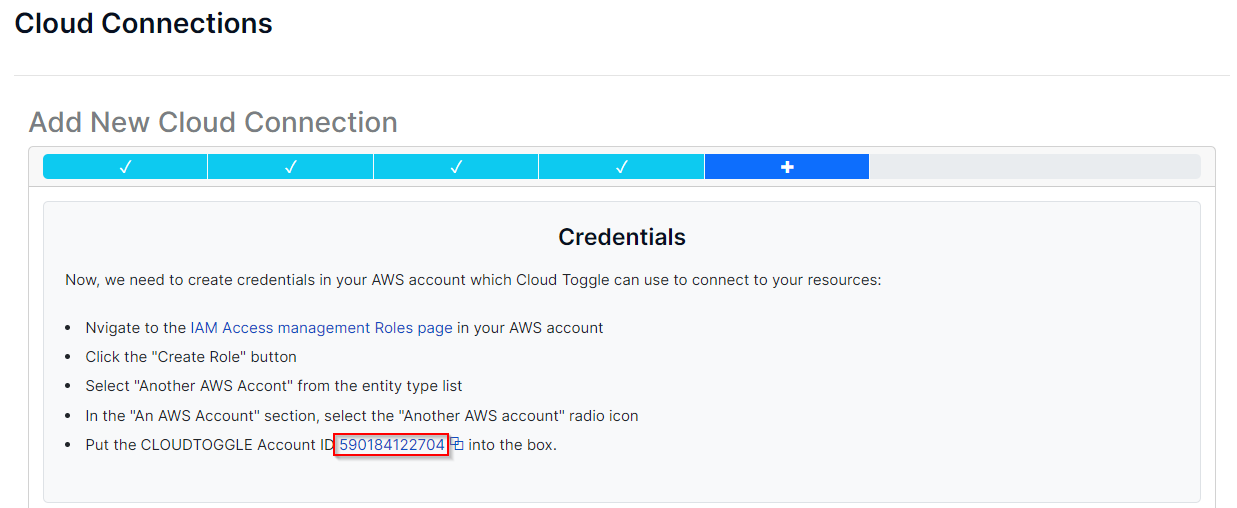Click the second completed step checkmark
Image resolution: width=1237 pixels, height=508 pixels.
tap(290, 167)
